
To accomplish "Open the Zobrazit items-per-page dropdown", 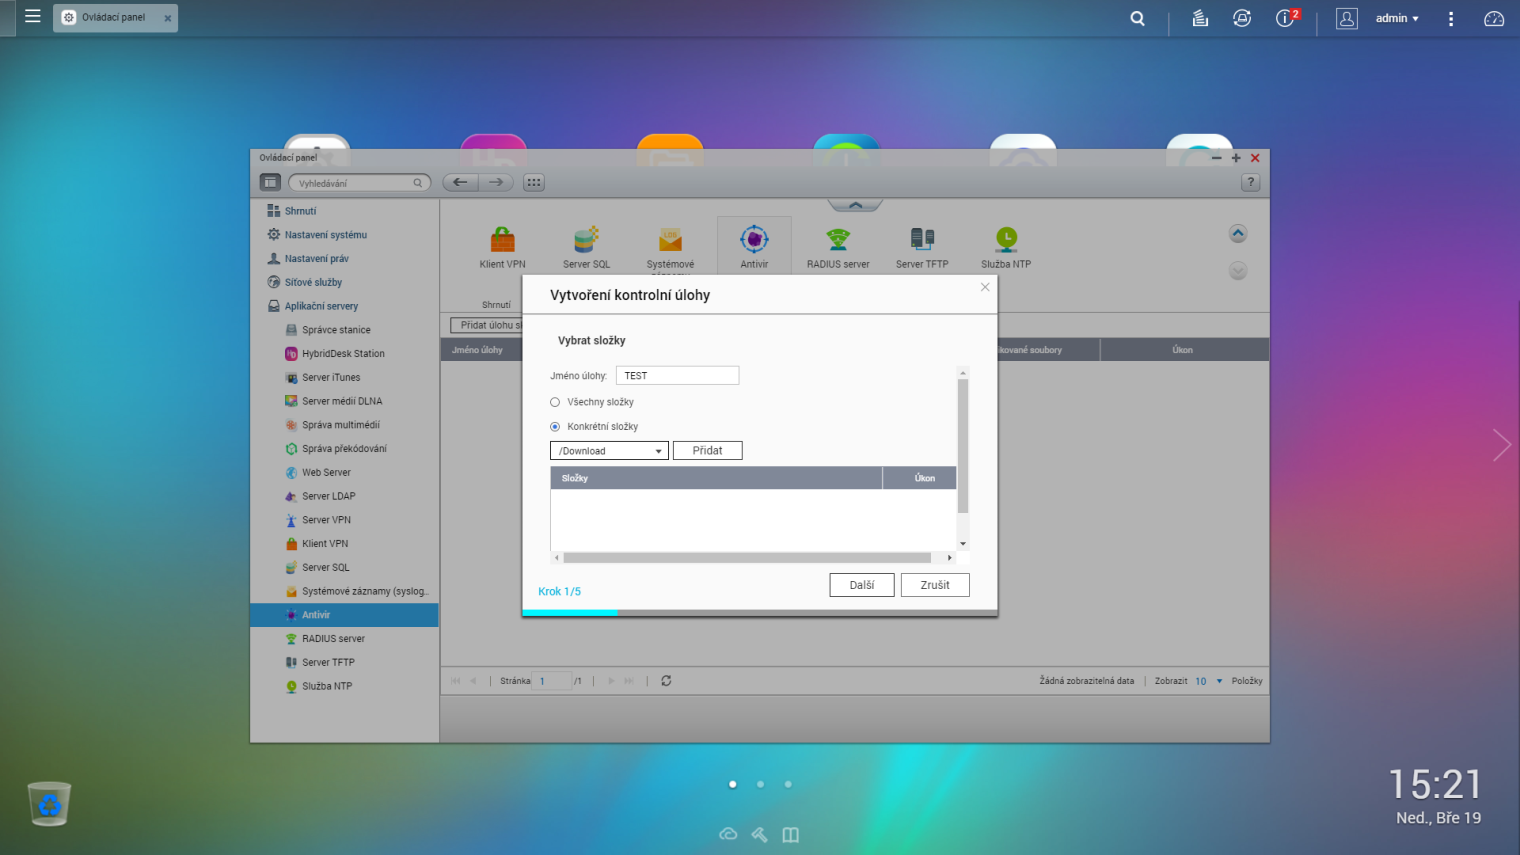I will pos(1208,681).
